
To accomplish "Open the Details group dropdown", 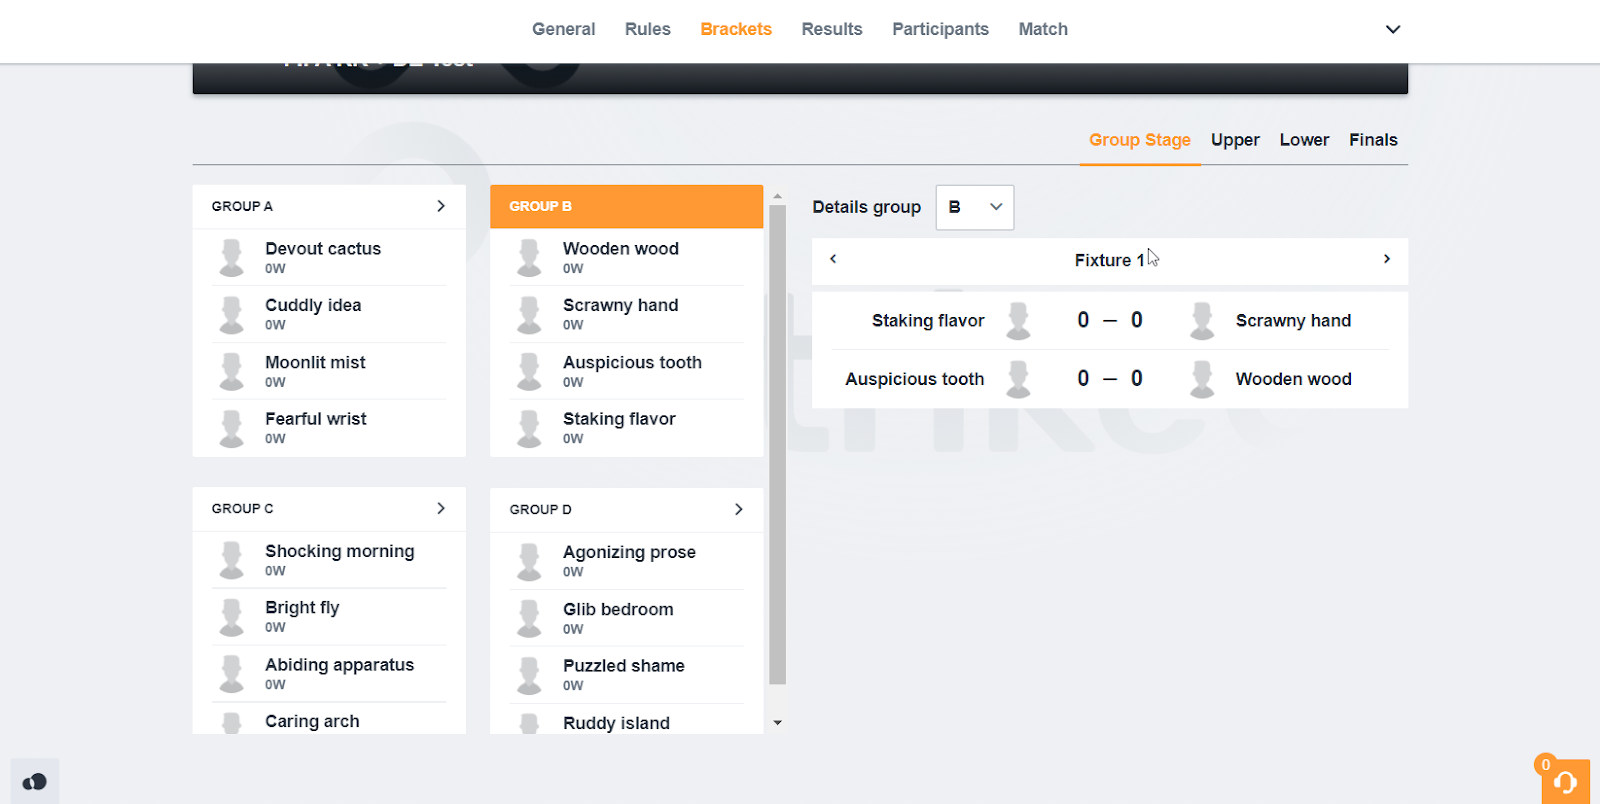I will coord(974,207).
